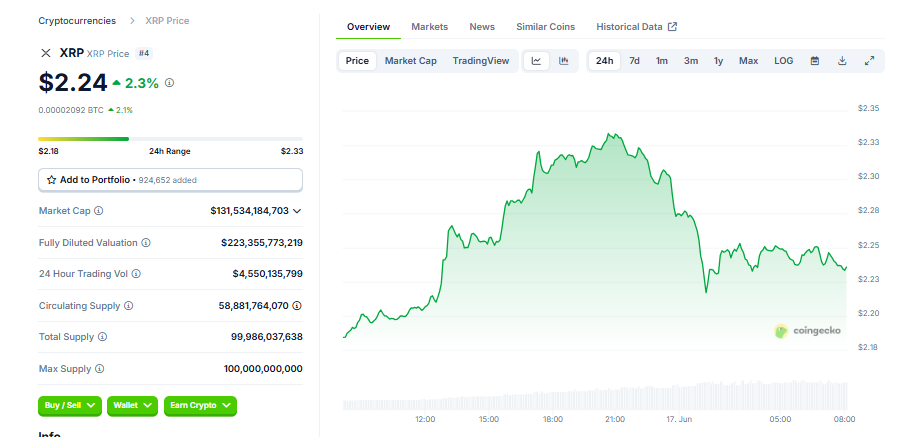
Task: Click the $2.24 current price
Action: click(73, 83)
